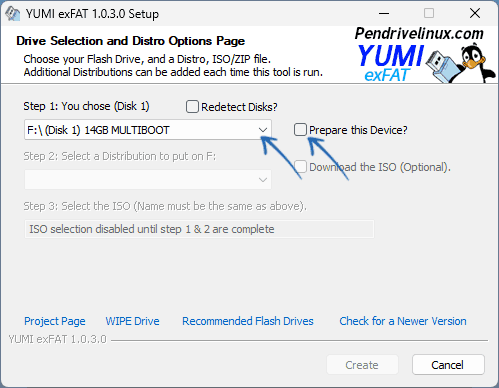Viewport: 499px width, 388px height.
Task: Click the Create button
Action: tap(362, 365)
